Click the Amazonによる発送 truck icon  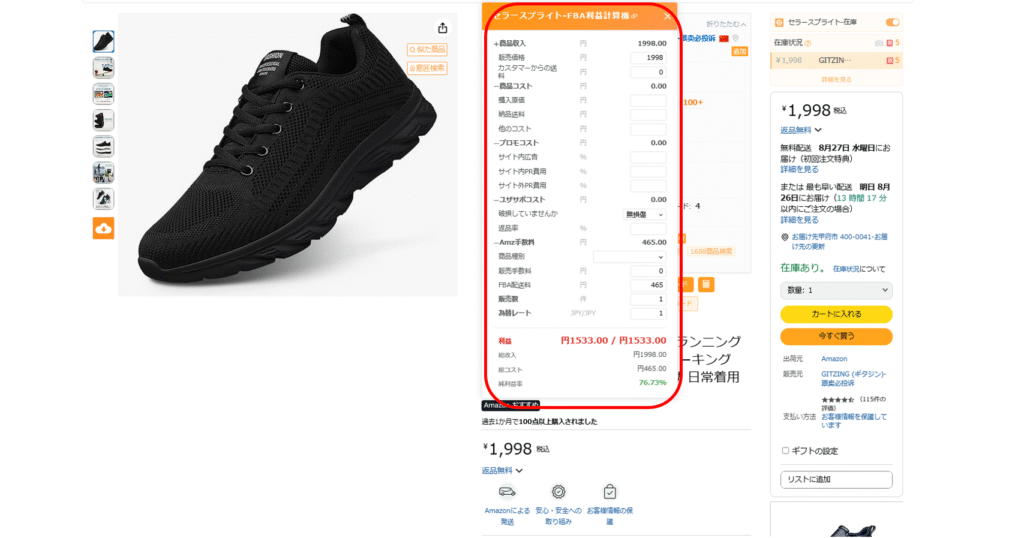pyautogui.click(x=507, y=492)
